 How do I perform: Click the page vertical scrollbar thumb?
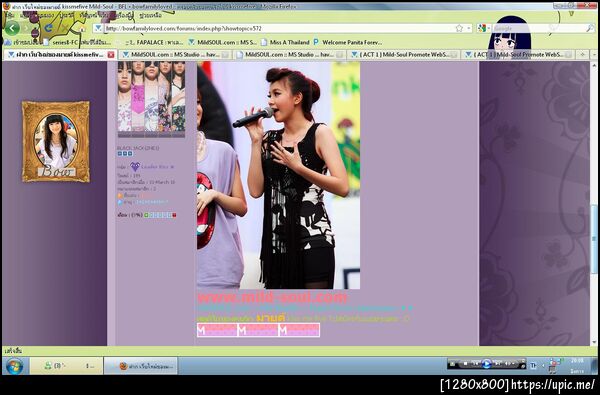[x=594, y=239]
